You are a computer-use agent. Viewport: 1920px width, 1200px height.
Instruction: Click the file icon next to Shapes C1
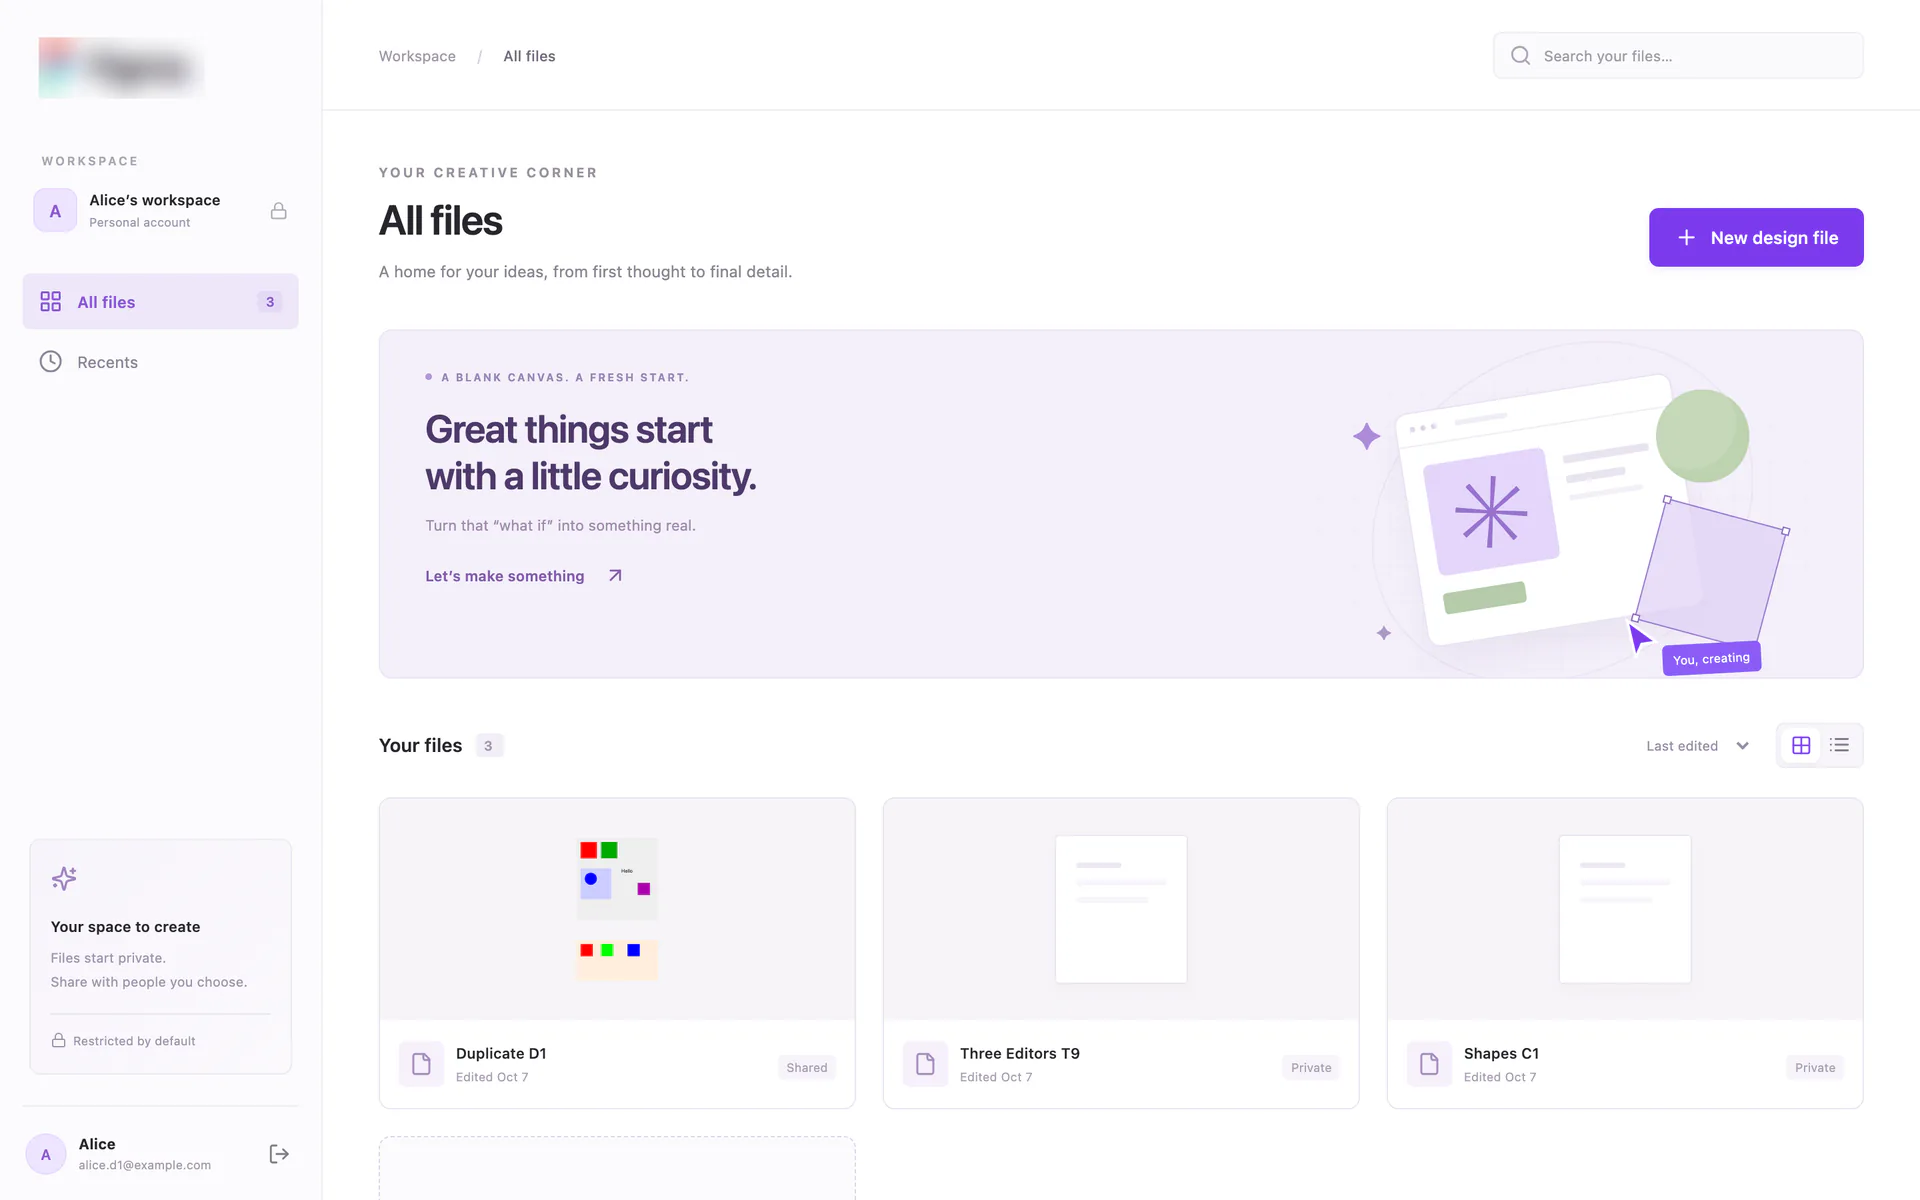pyautogui.click(x=1429, y=1064)
